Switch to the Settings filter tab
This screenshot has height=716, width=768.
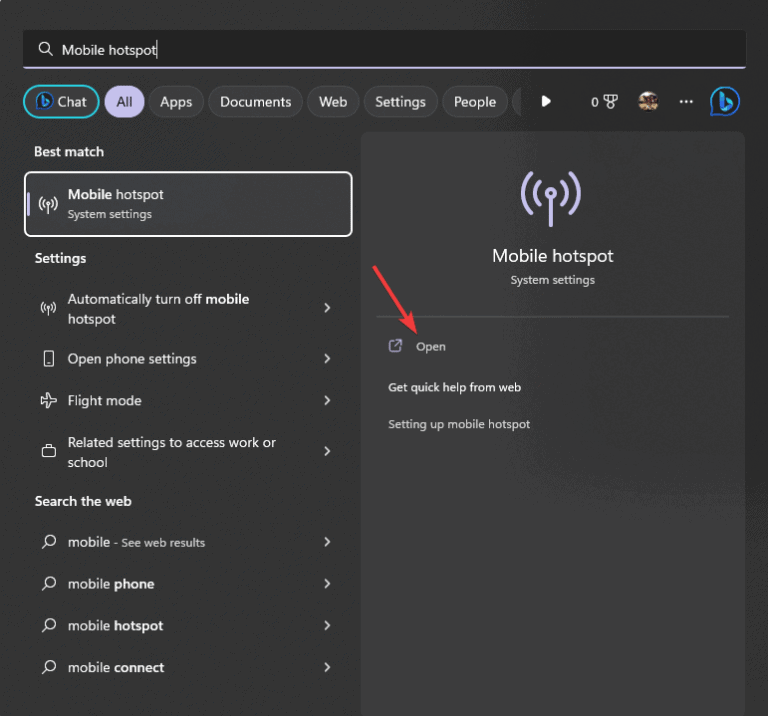pyautogui.click(x=400, y=101)
